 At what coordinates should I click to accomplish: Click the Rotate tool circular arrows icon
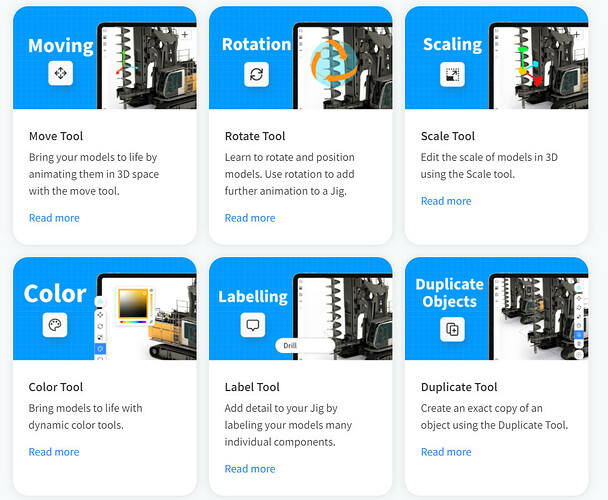tap(256, 74)
